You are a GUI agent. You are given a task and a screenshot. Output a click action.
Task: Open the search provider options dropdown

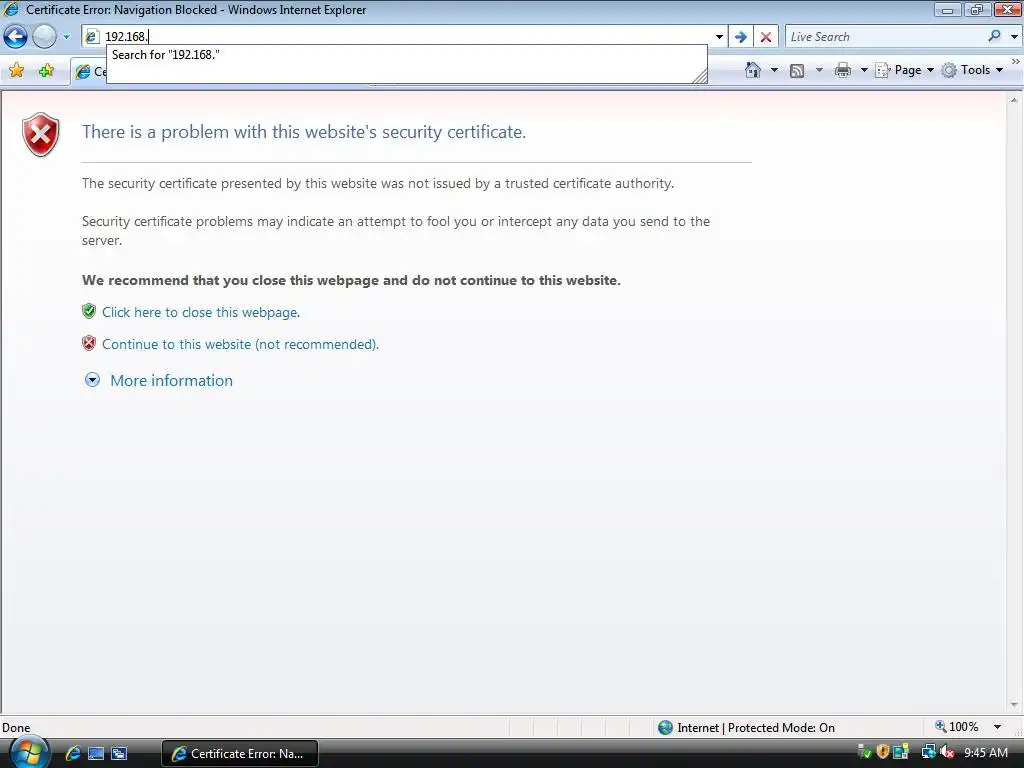pyautogui.click(x=1014, y=37)
